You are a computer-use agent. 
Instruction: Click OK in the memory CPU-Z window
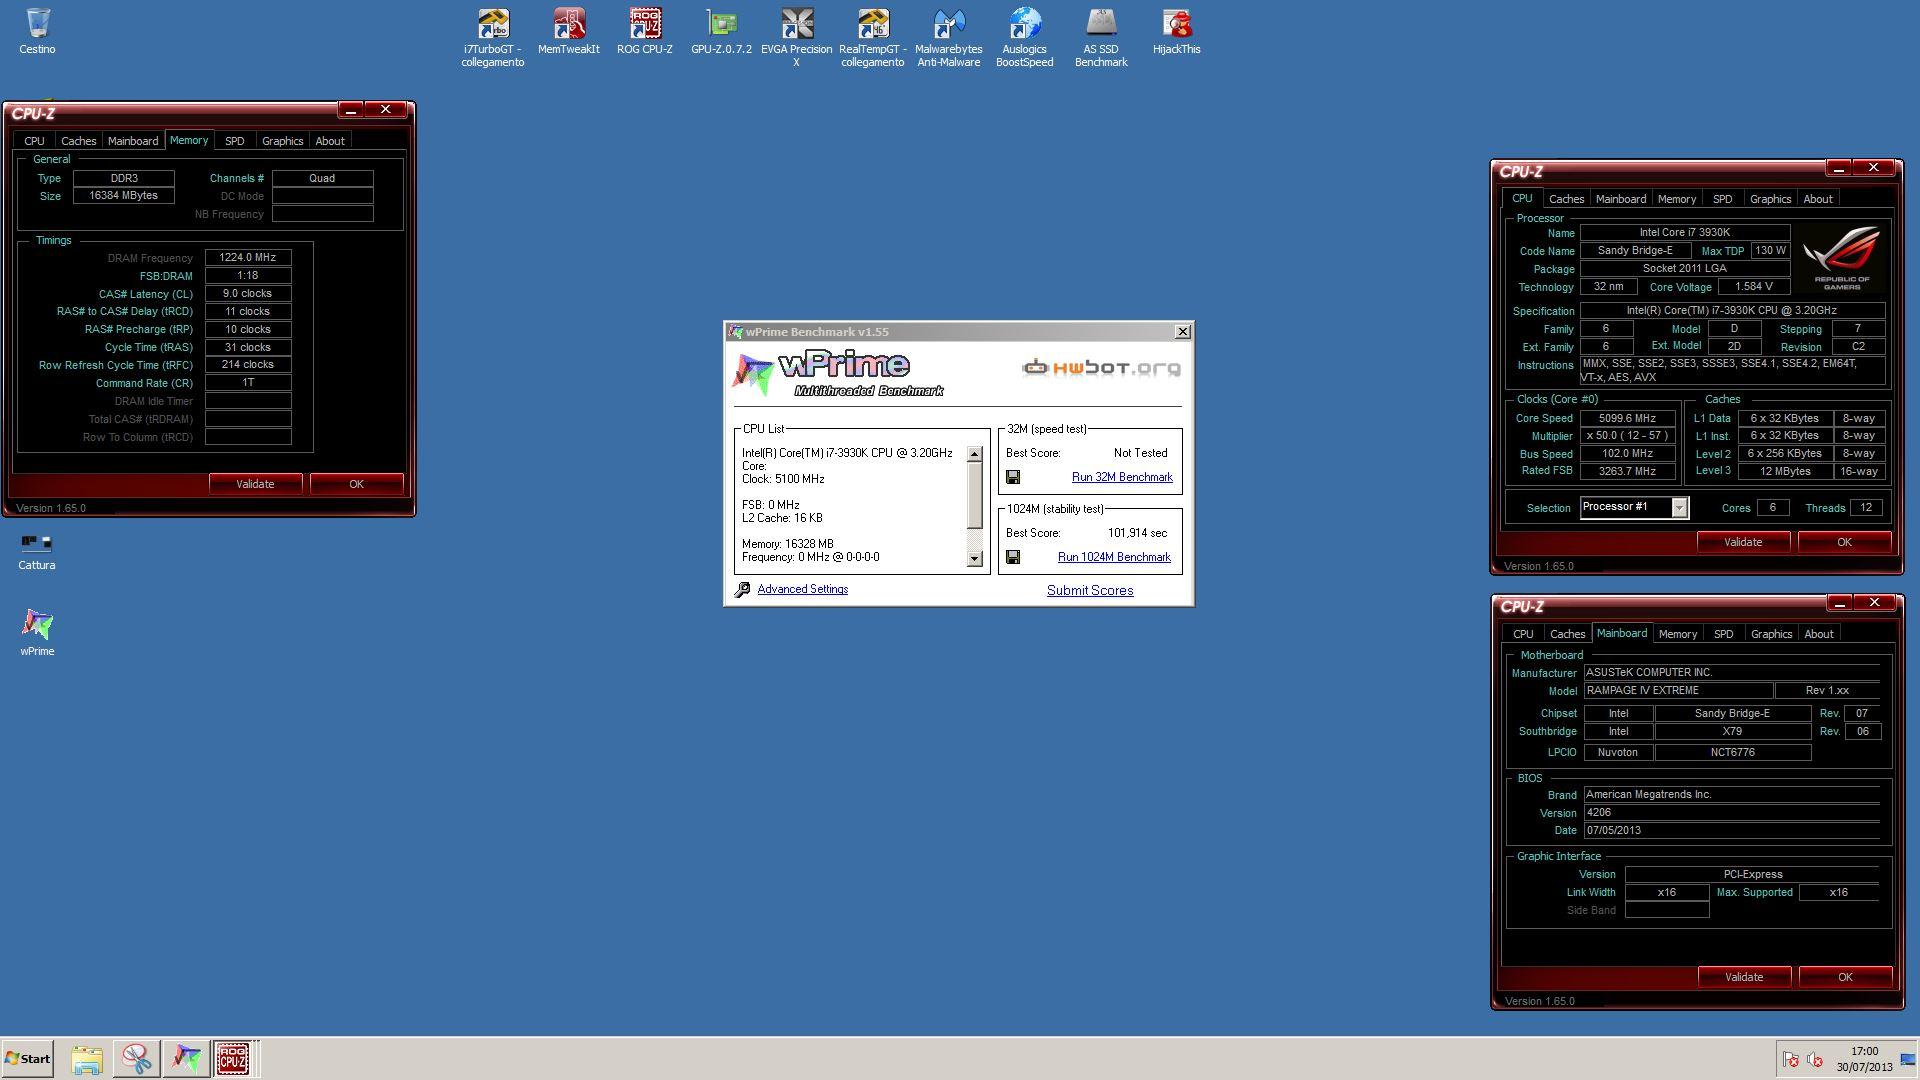(356, 484)
